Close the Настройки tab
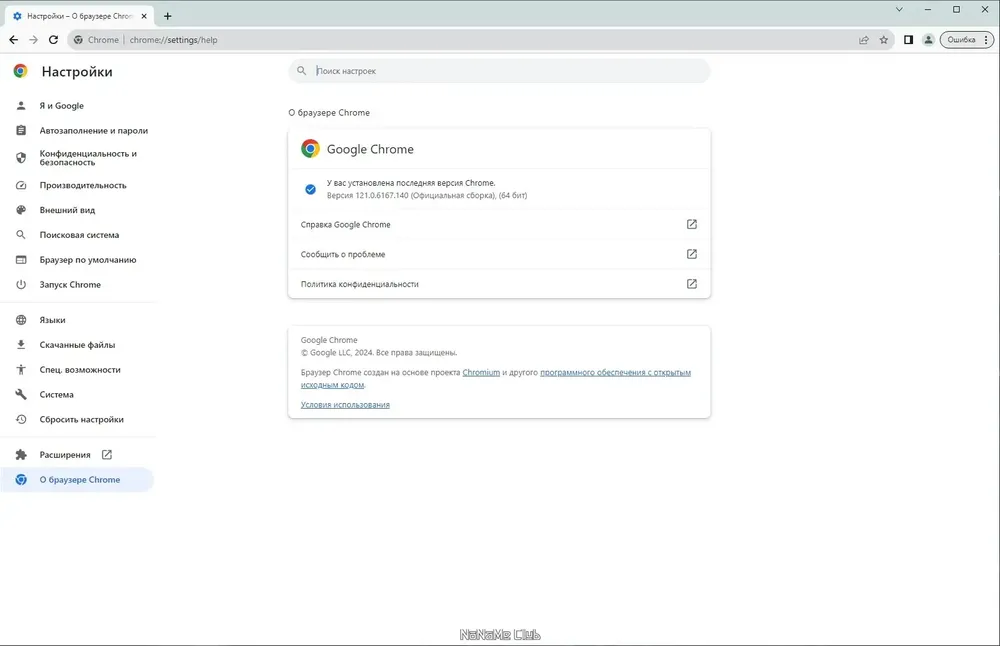The width and height of the screenshot is (1000, 646). (143, 16)
